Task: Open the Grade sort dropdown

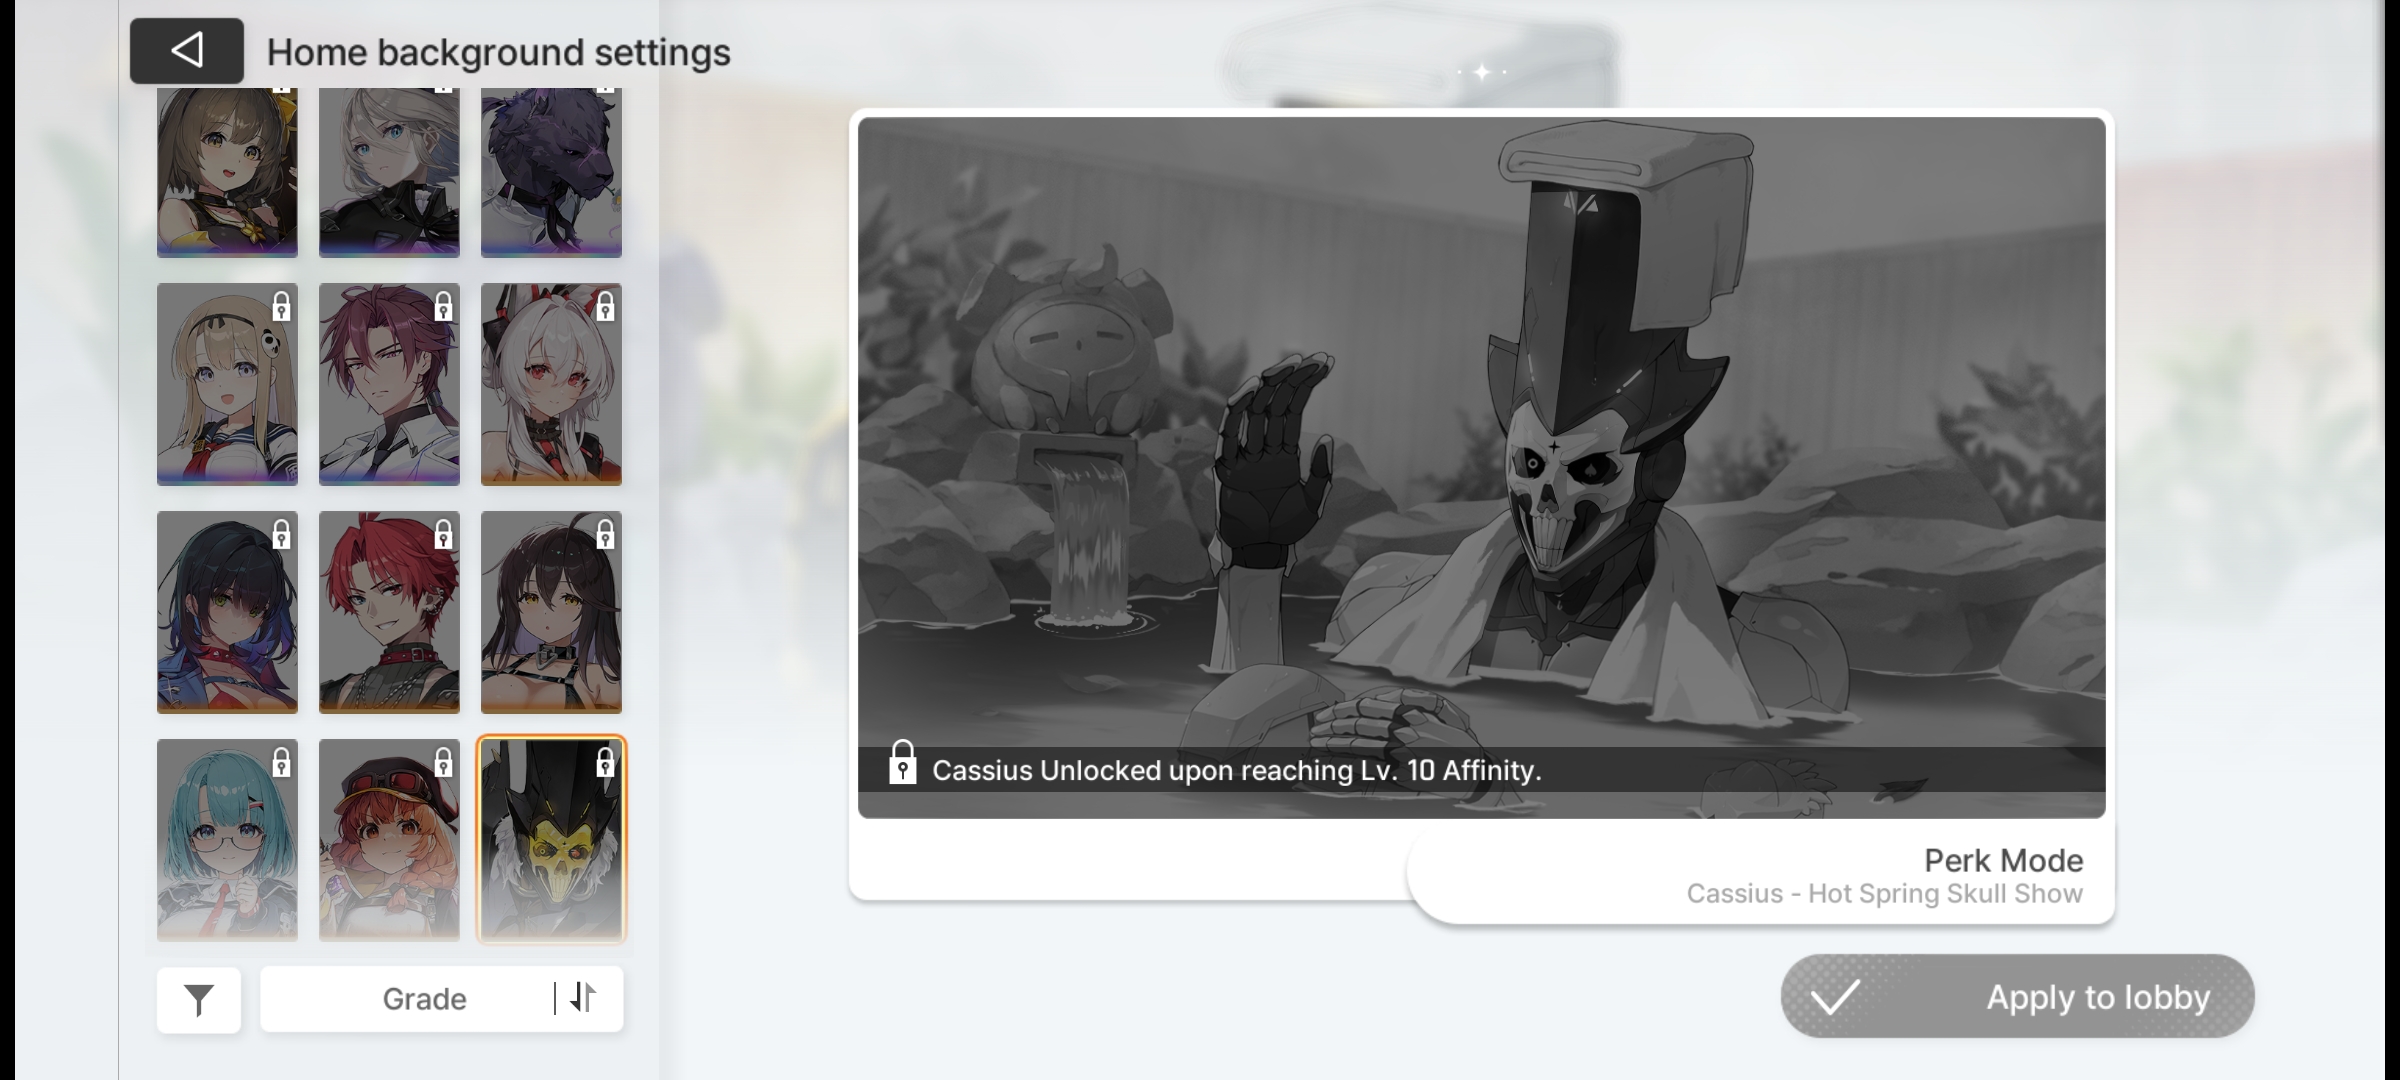Action: coord(424,999)
